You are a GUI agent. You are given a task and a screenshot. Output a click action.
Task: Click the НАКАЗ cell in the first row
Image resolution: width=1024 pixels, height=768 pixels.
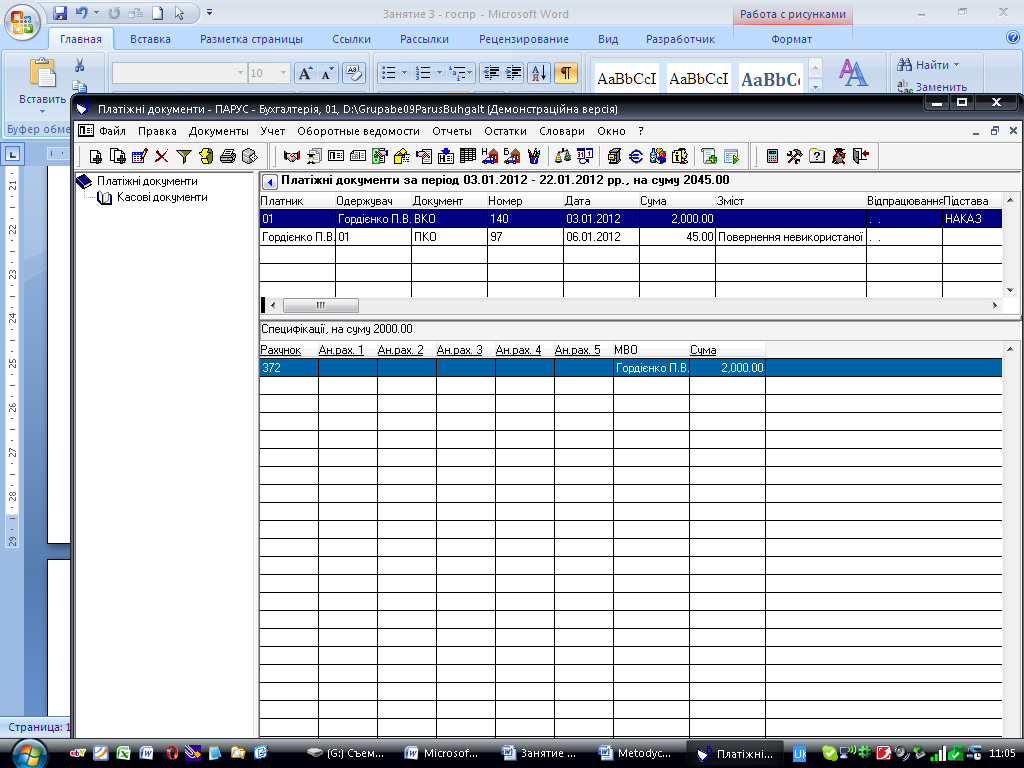coord(972,219)
